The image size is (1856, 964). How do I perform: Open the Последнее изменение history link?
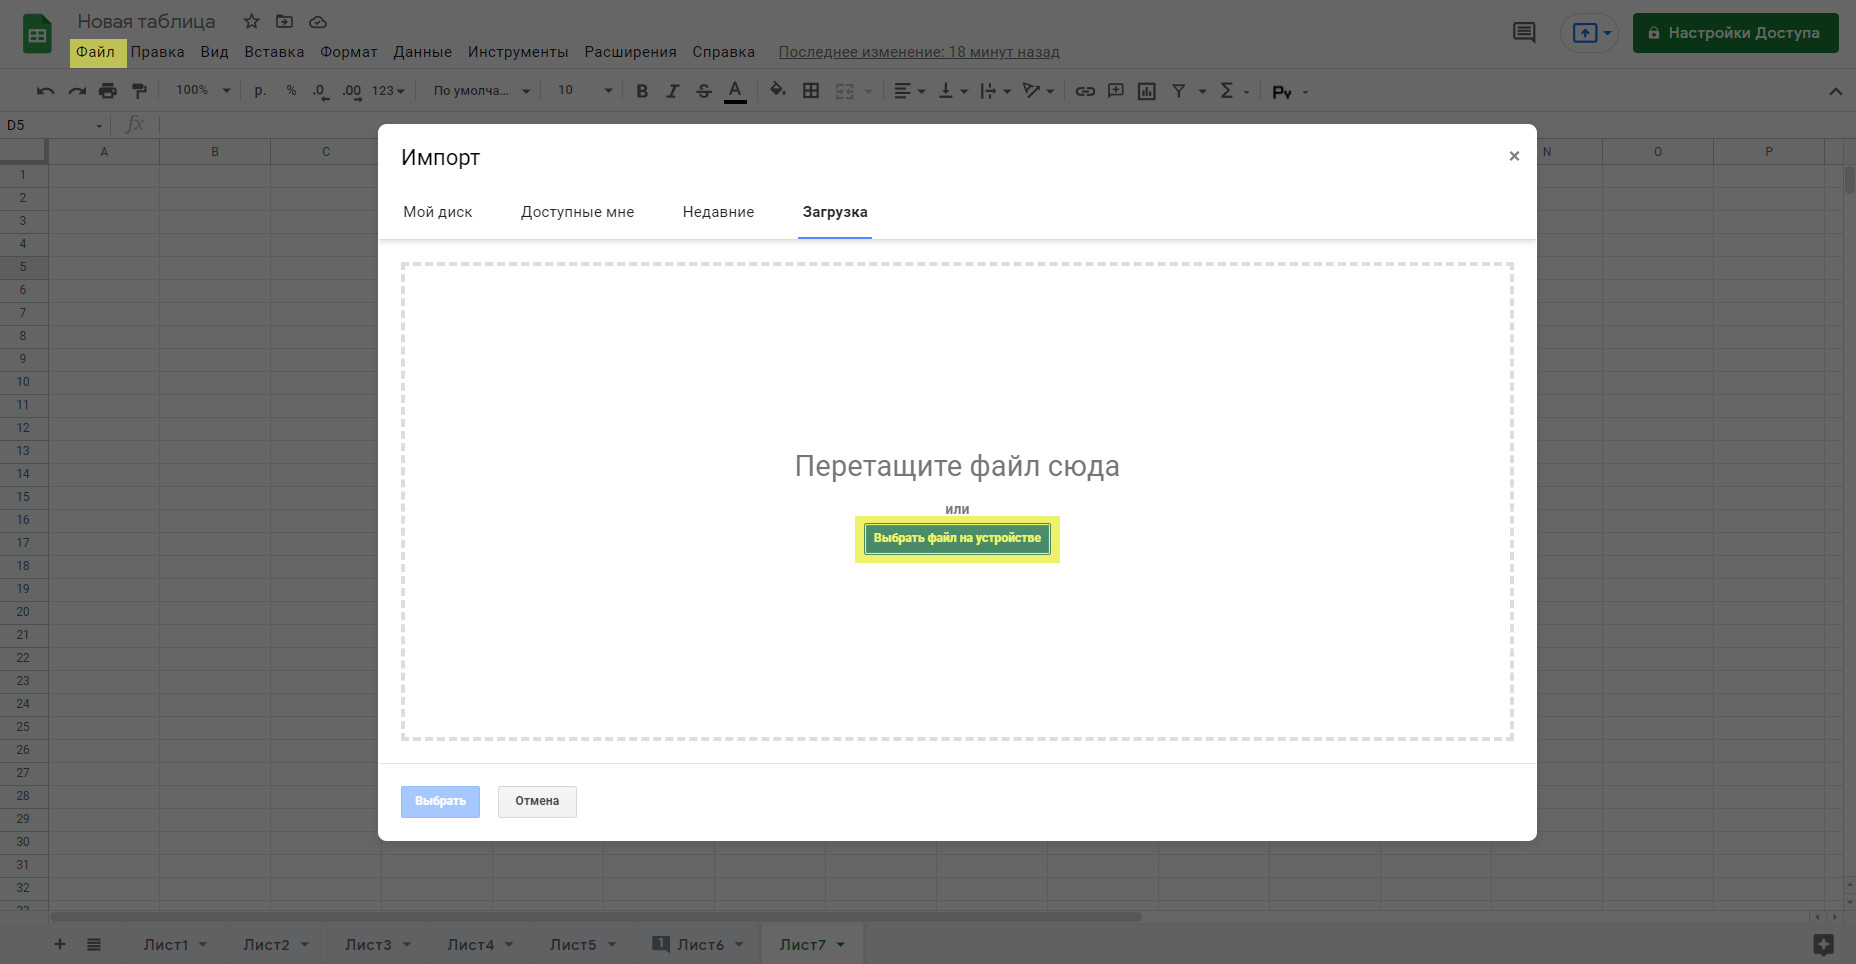(x=919, y=52)
